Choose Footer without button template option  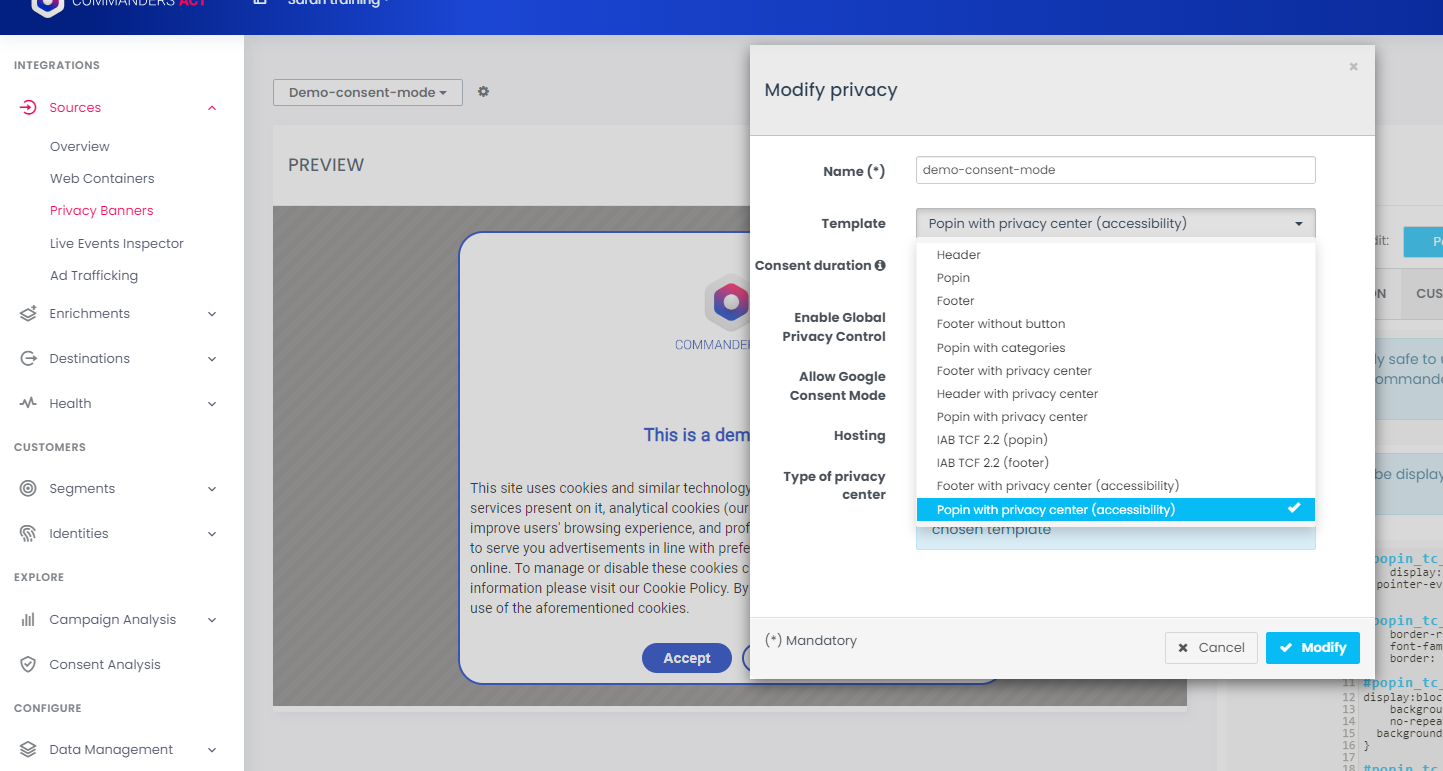click(x=1001, y=324)
